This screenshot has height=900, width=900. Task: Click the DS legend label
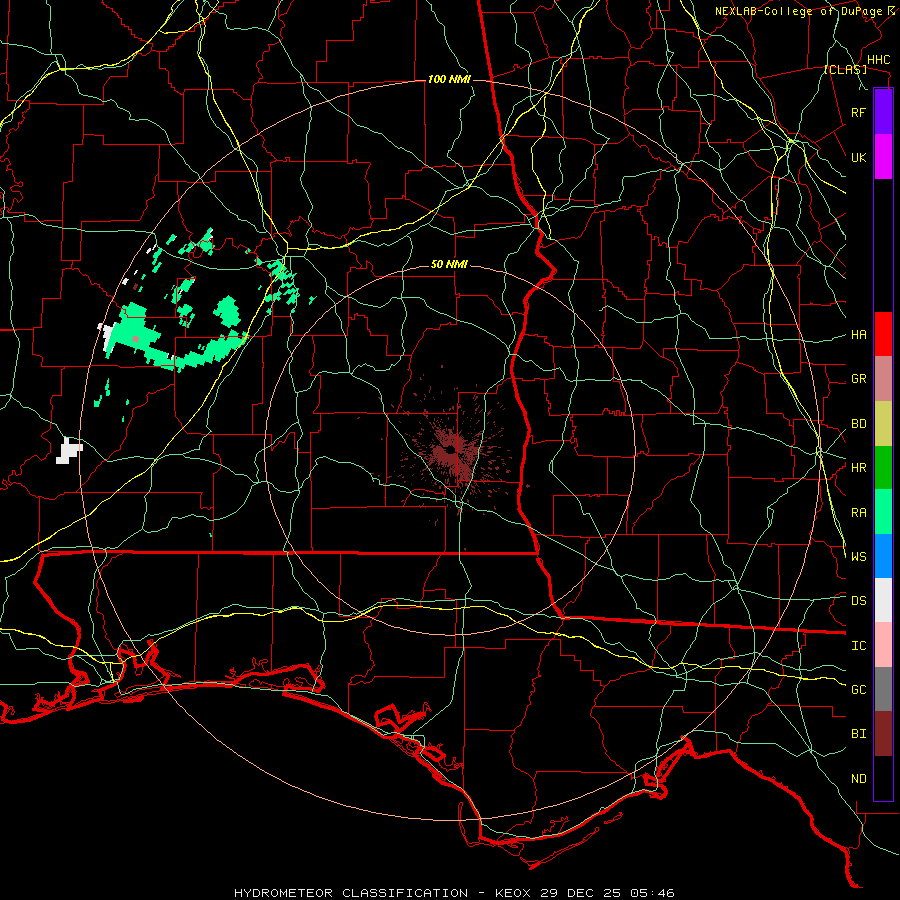point(858,601)
